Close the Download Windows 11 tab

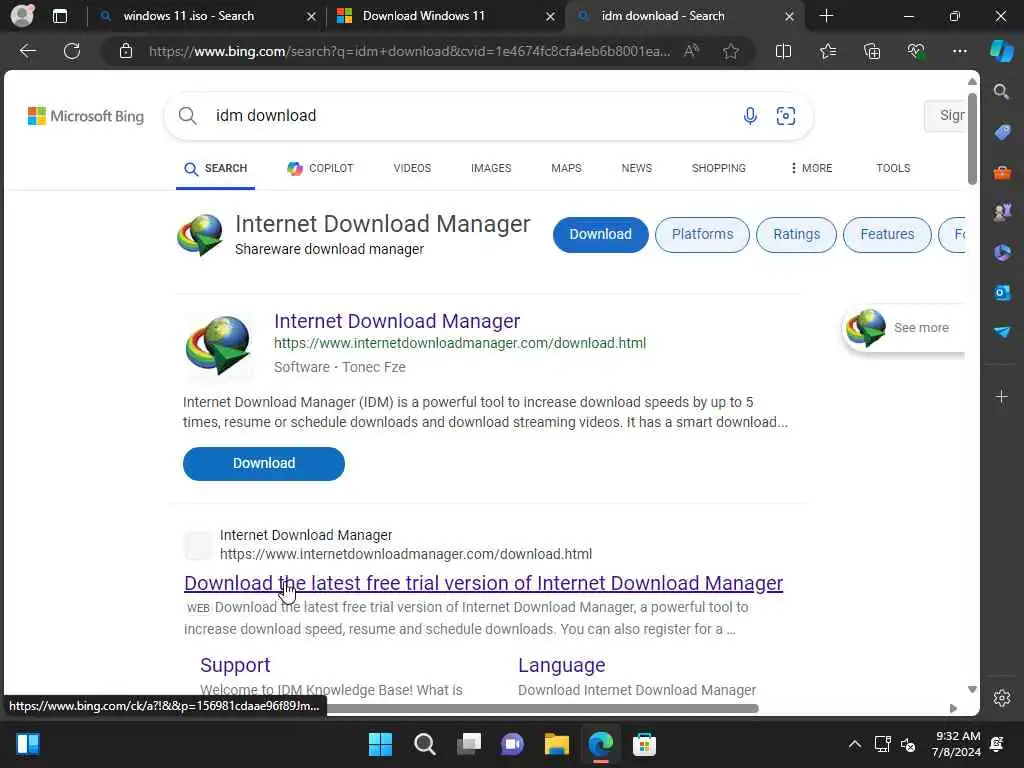click(550, 16)
